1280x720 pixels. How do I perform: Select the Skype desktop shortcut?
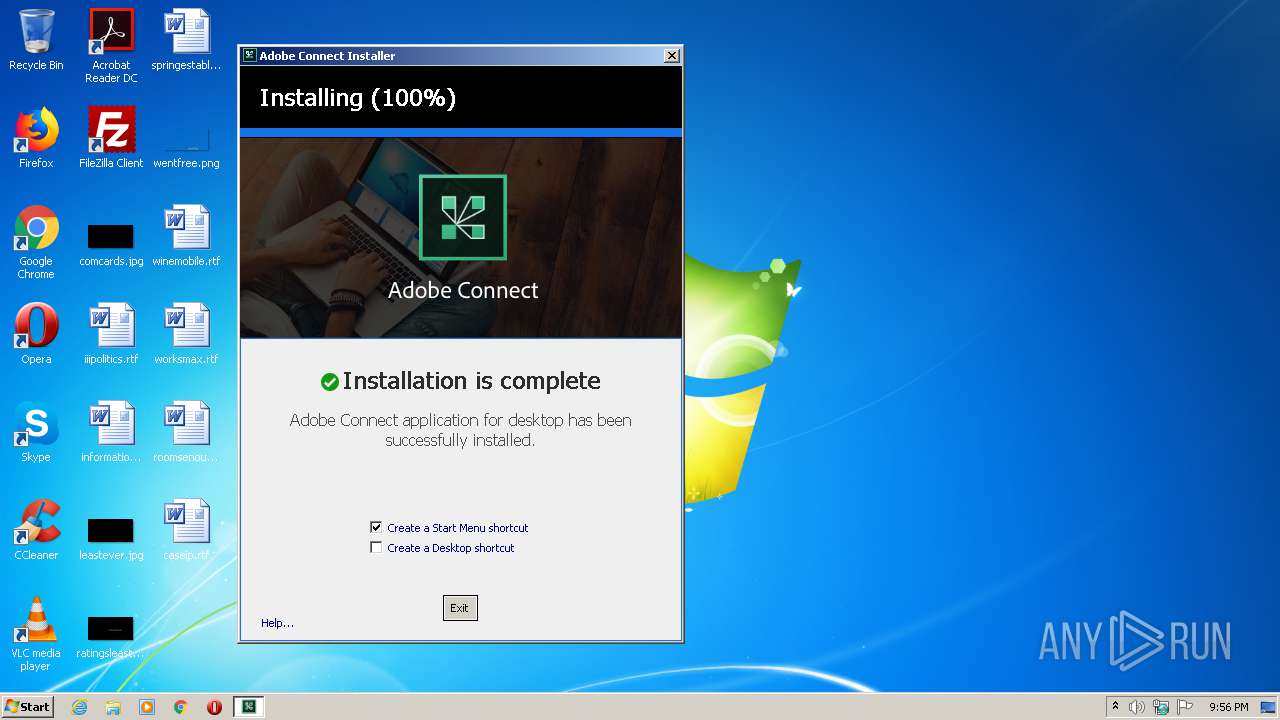[36, 432]
